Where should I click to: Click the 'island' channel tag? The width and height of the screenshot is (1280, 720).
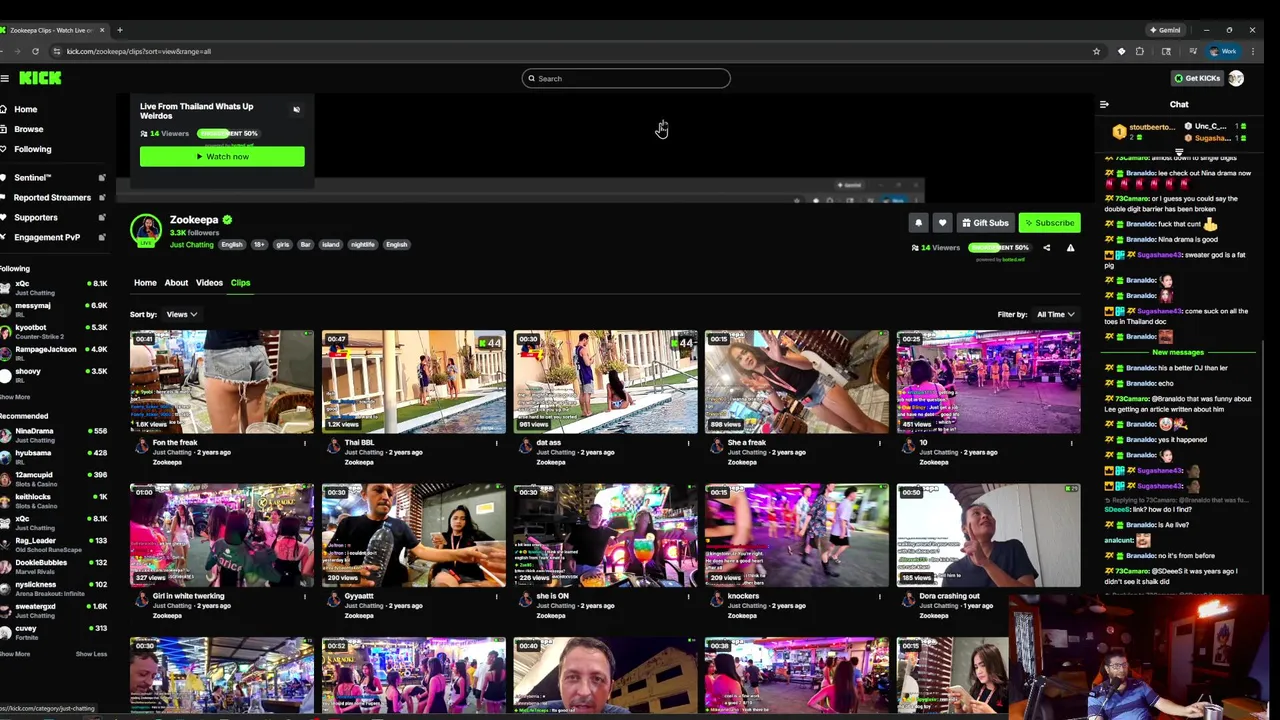pos(330,245)
